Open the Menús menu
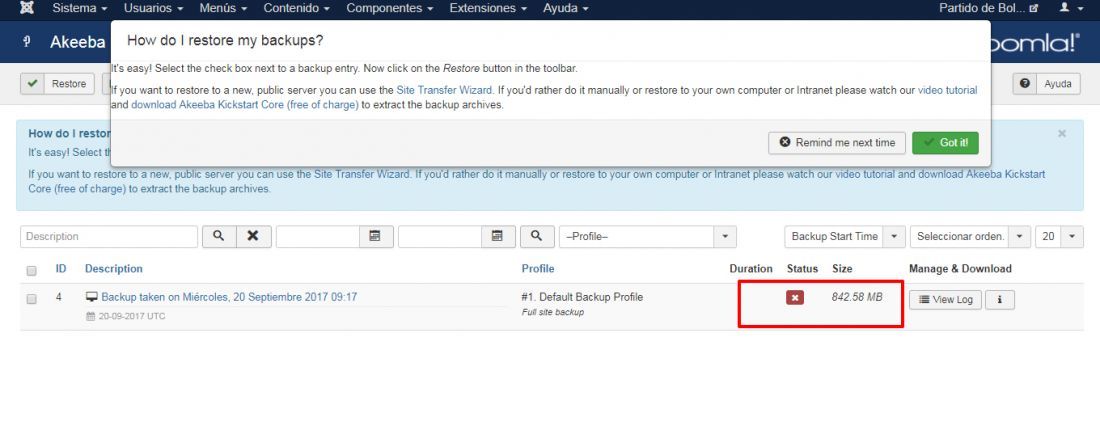 click(x=224, y=8)
